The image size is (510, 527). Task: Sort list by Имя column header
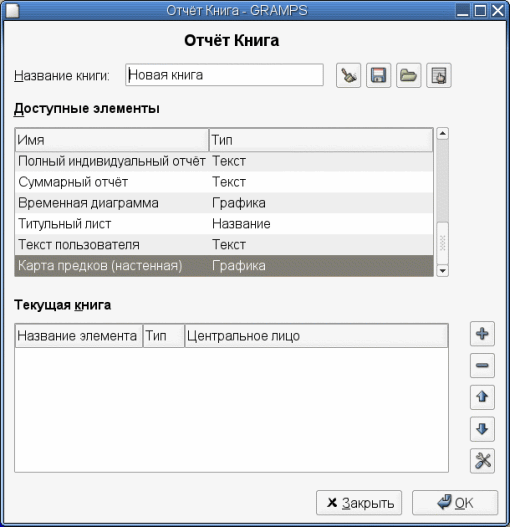point(112,140)
